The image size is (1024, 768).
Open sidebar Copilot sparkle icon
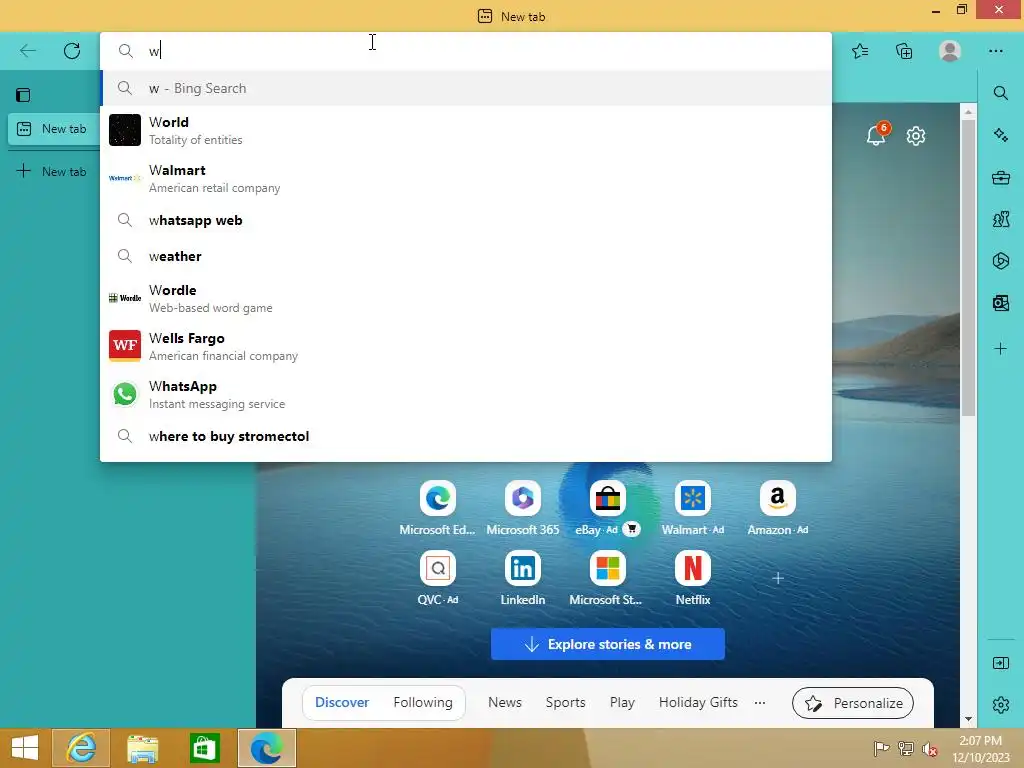coord(1000,135)
